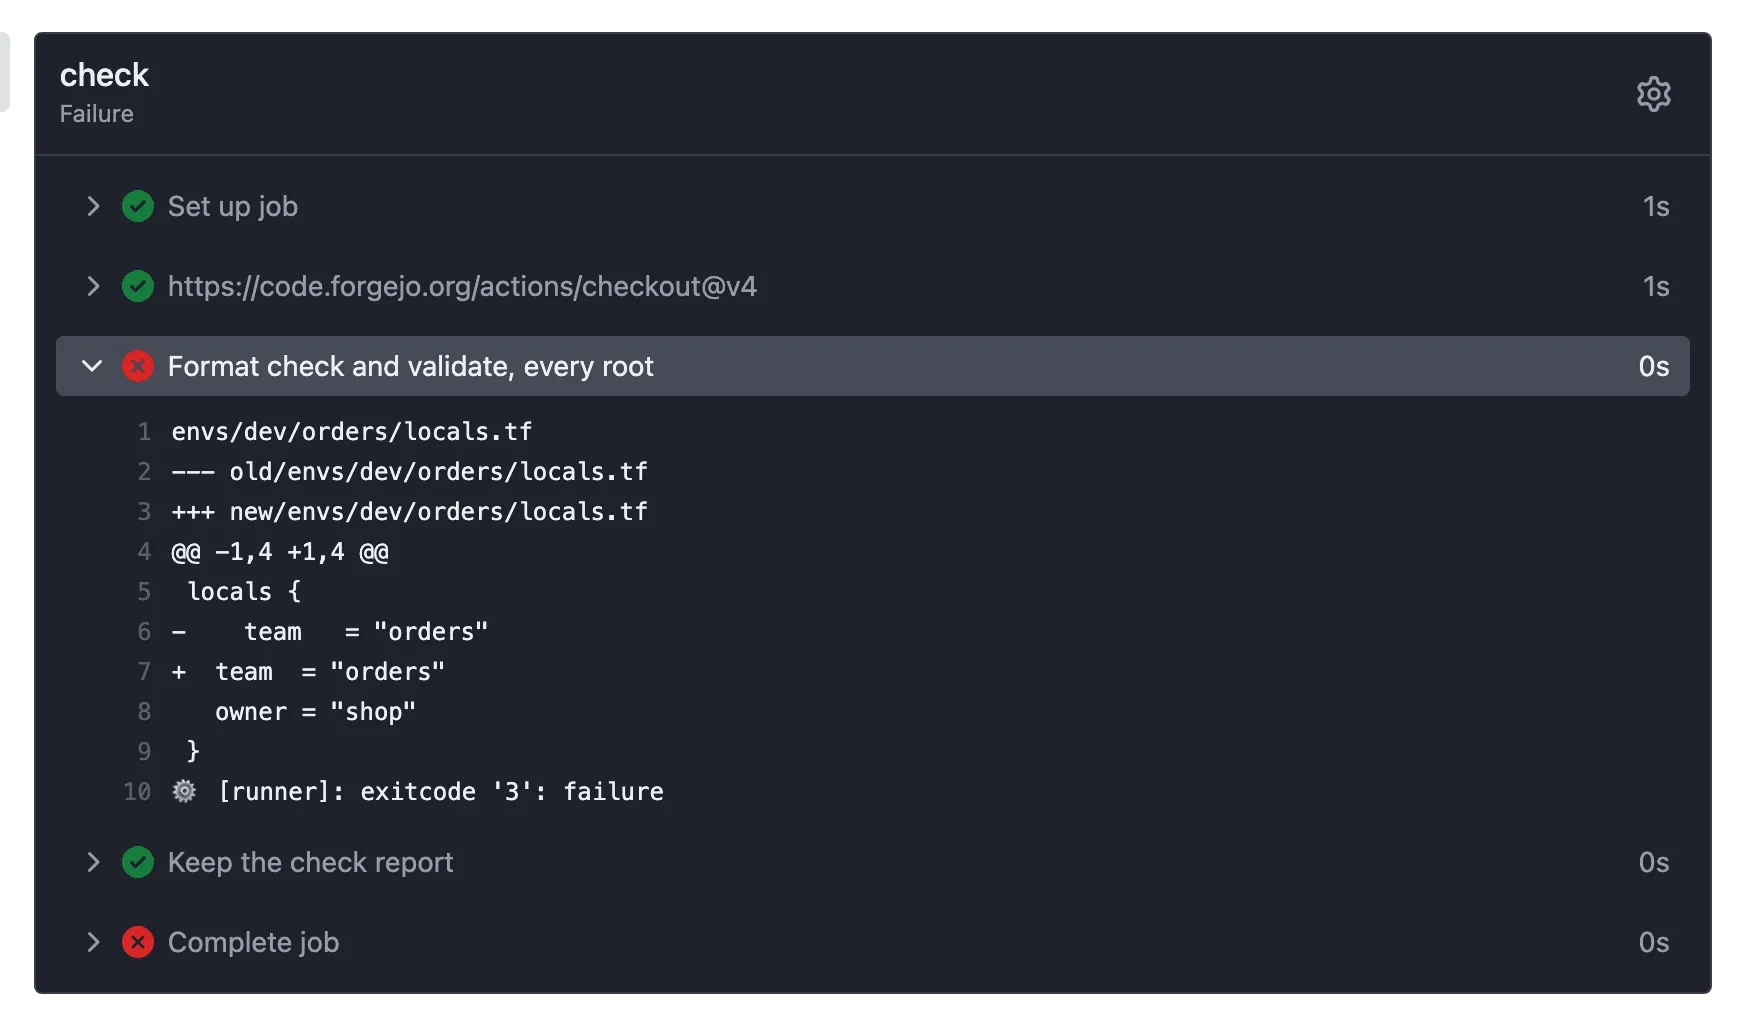1744x1028 pixels.
Task: Click log line number 10
Action: 137,791
